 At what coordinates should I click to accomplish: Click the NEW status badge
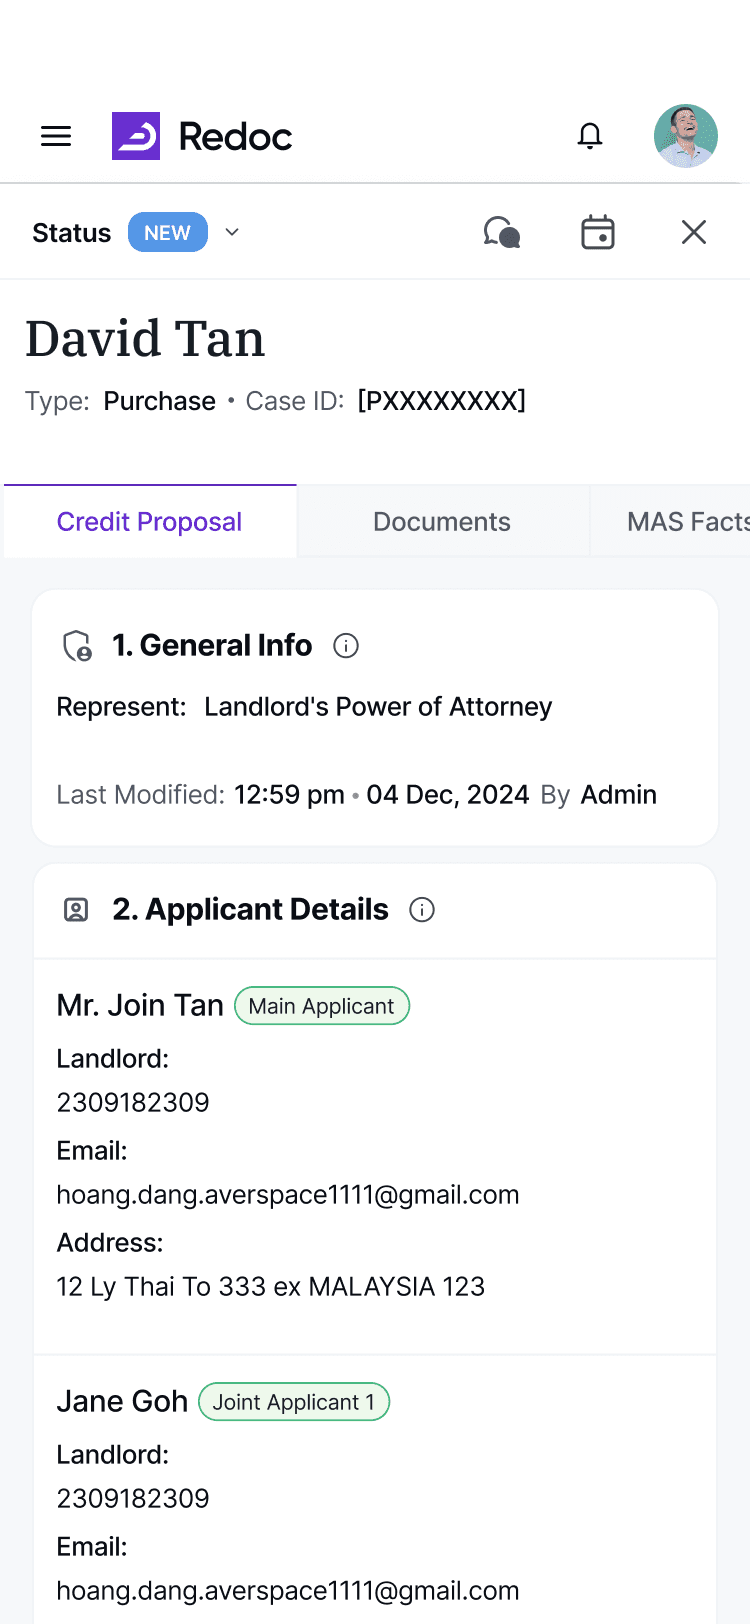point(167,233)
